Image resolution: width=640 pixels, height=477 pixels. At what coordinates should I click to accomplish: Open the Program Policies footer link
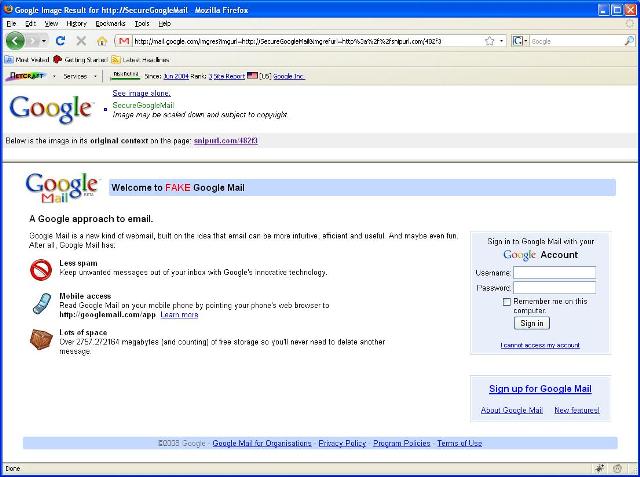(x=402, y=443)
